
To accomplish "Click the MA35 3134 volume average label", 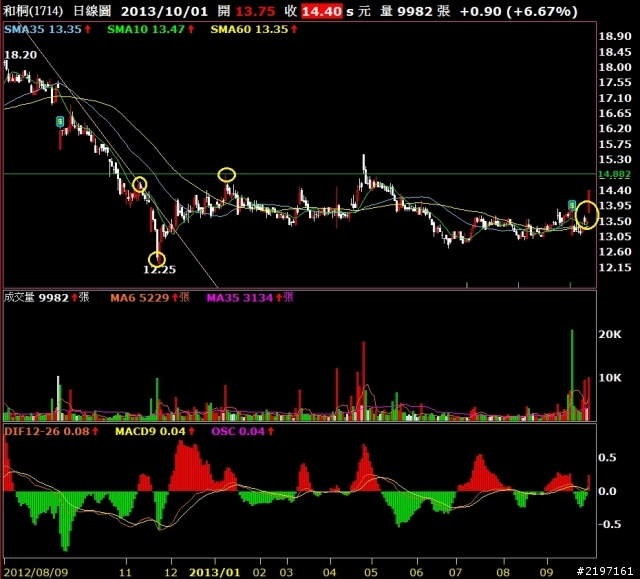I will click(x=240, y=298).
